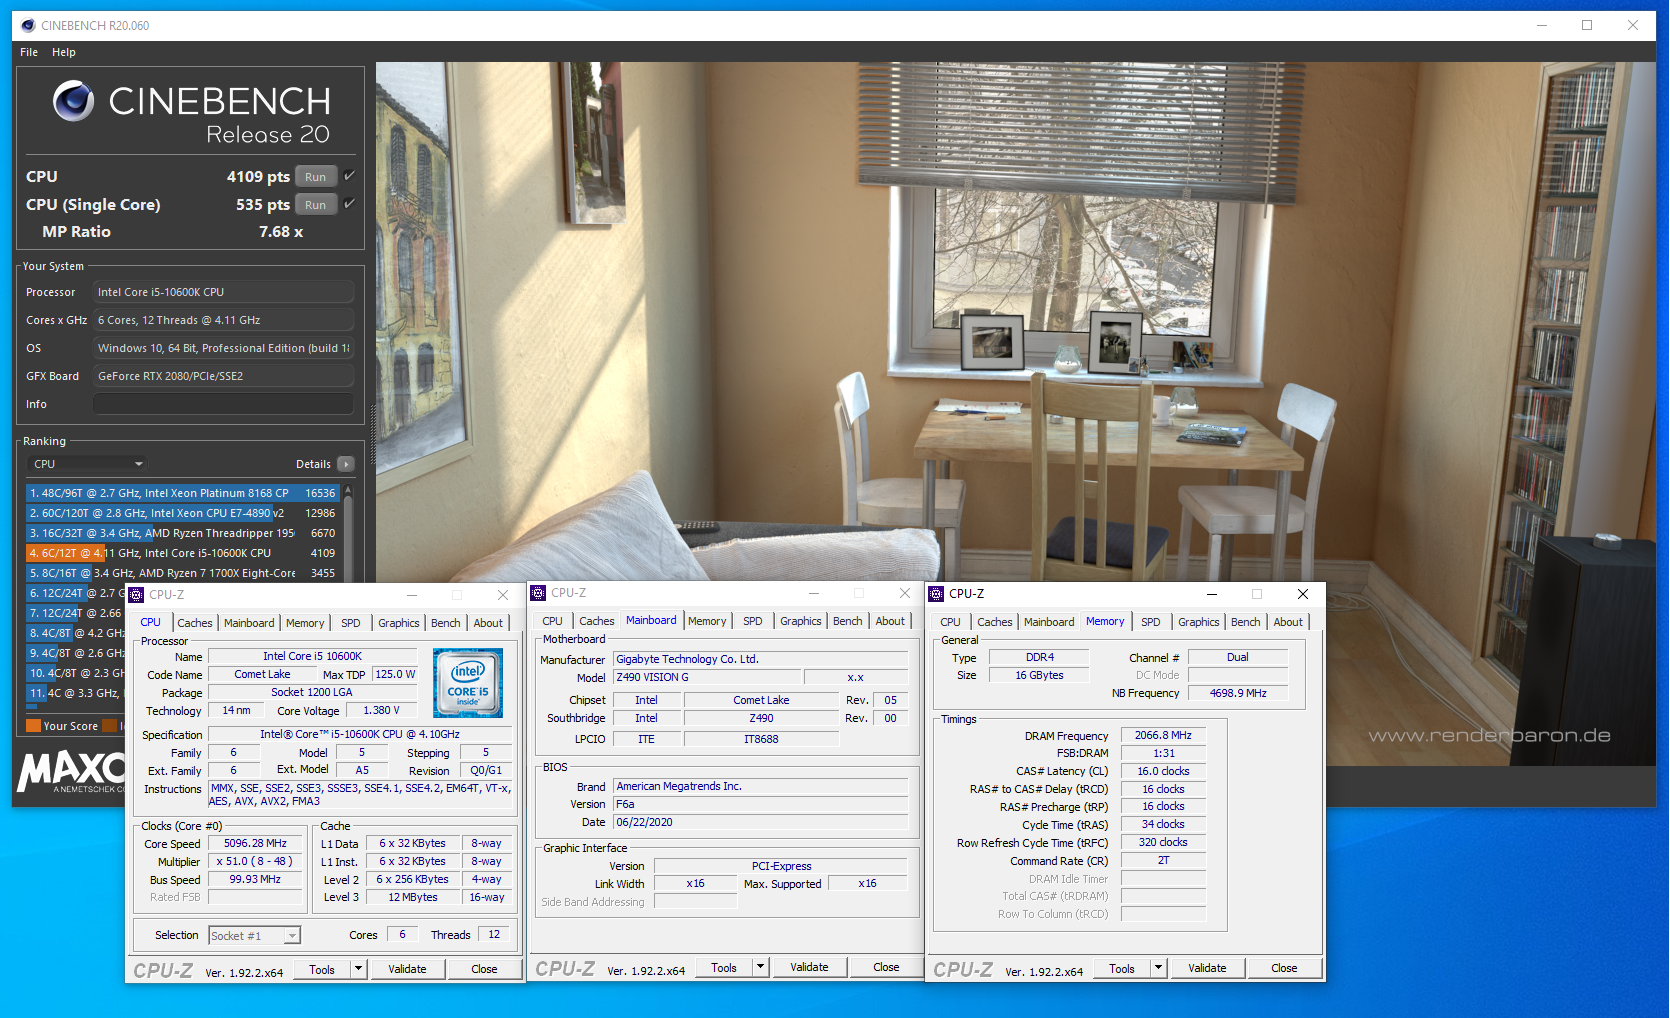Image resolution: width=1670 pixels, height=1018 pixels.
Task: Click NB Frequency 4698.9 MHz value
Action: point(1238,693)
